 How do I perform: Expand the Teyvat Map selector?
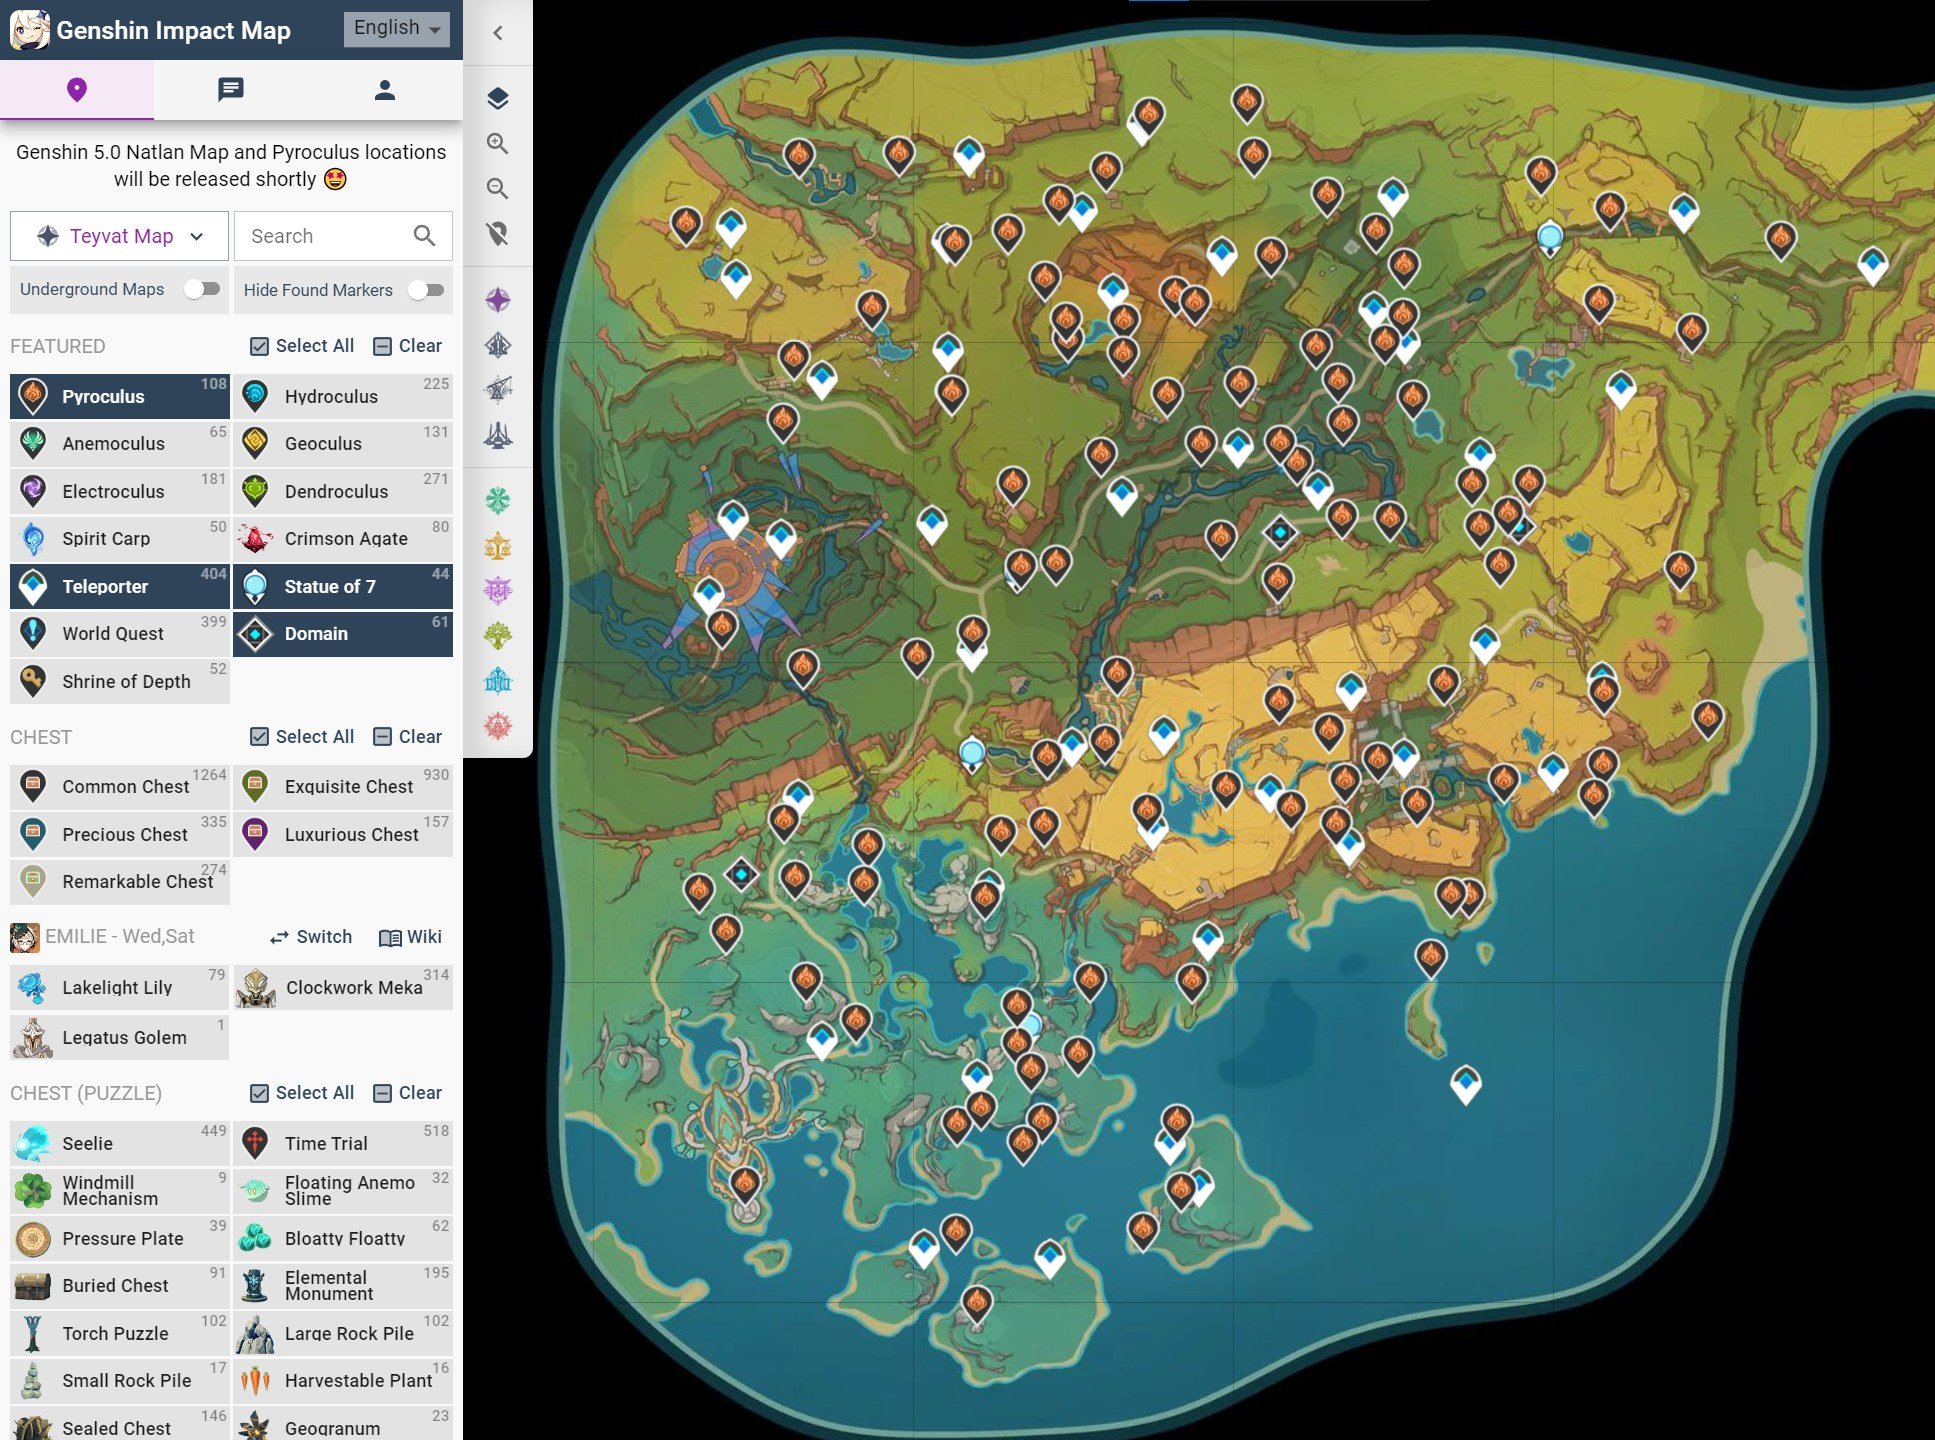pos(118,235)
